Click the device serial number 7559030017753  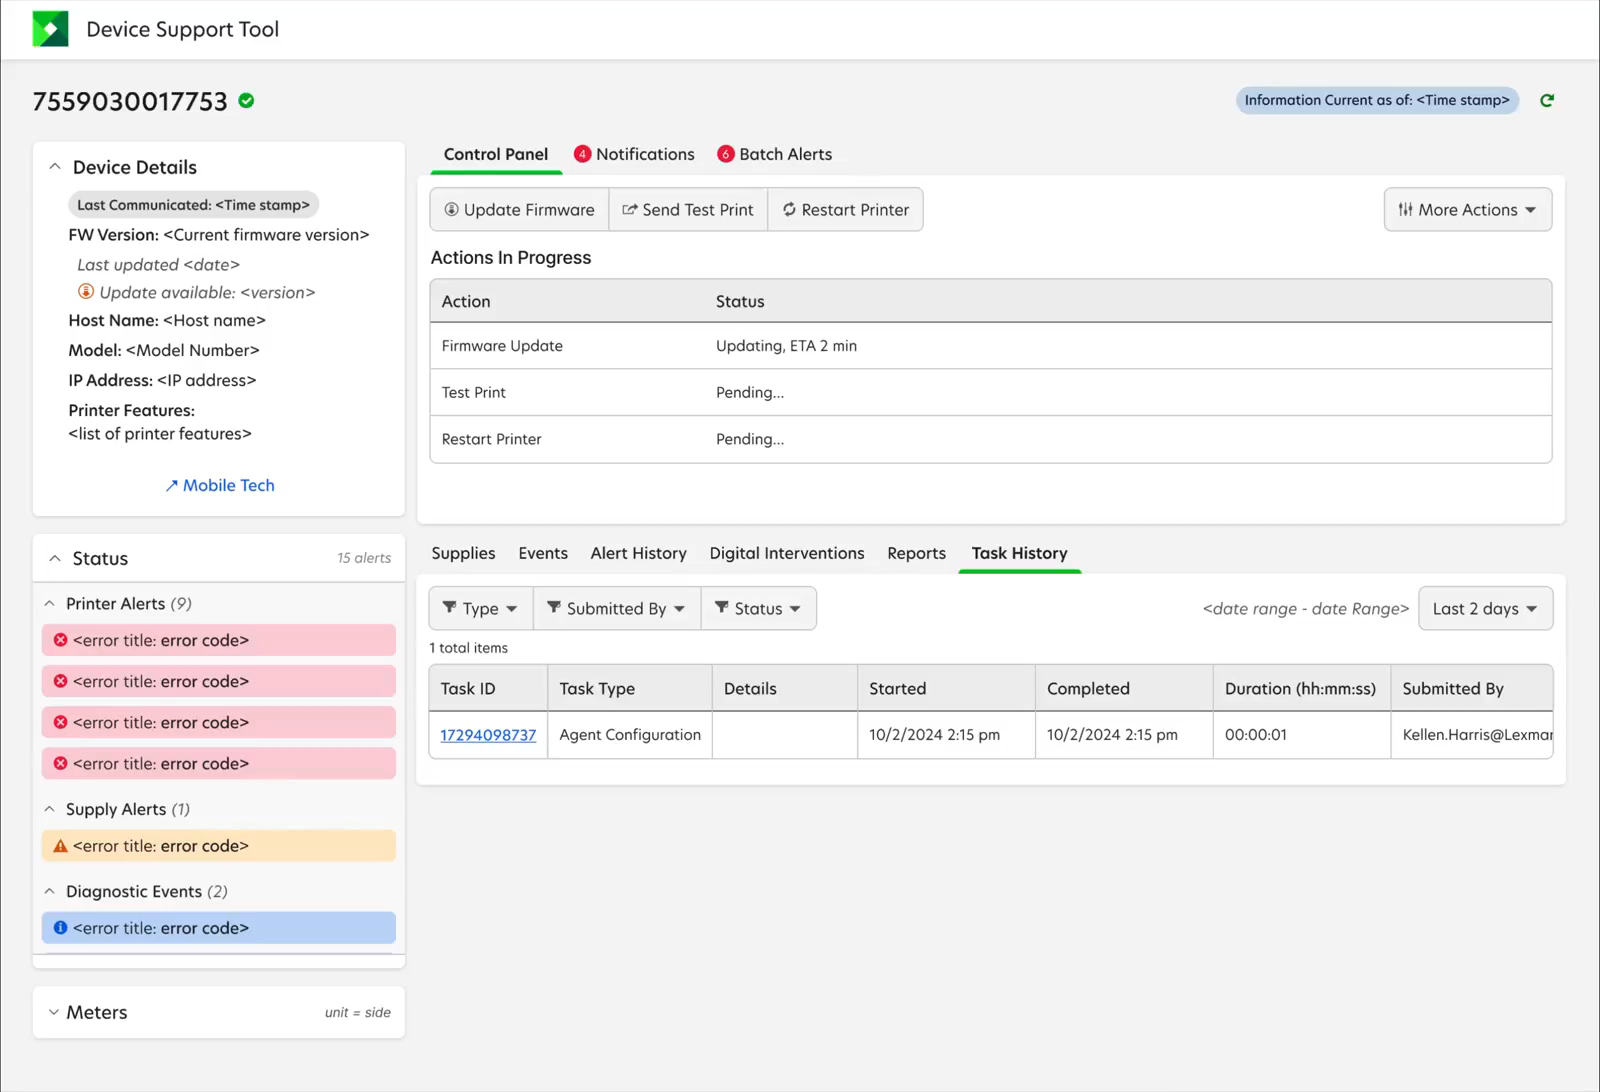[x=130, y=101]
